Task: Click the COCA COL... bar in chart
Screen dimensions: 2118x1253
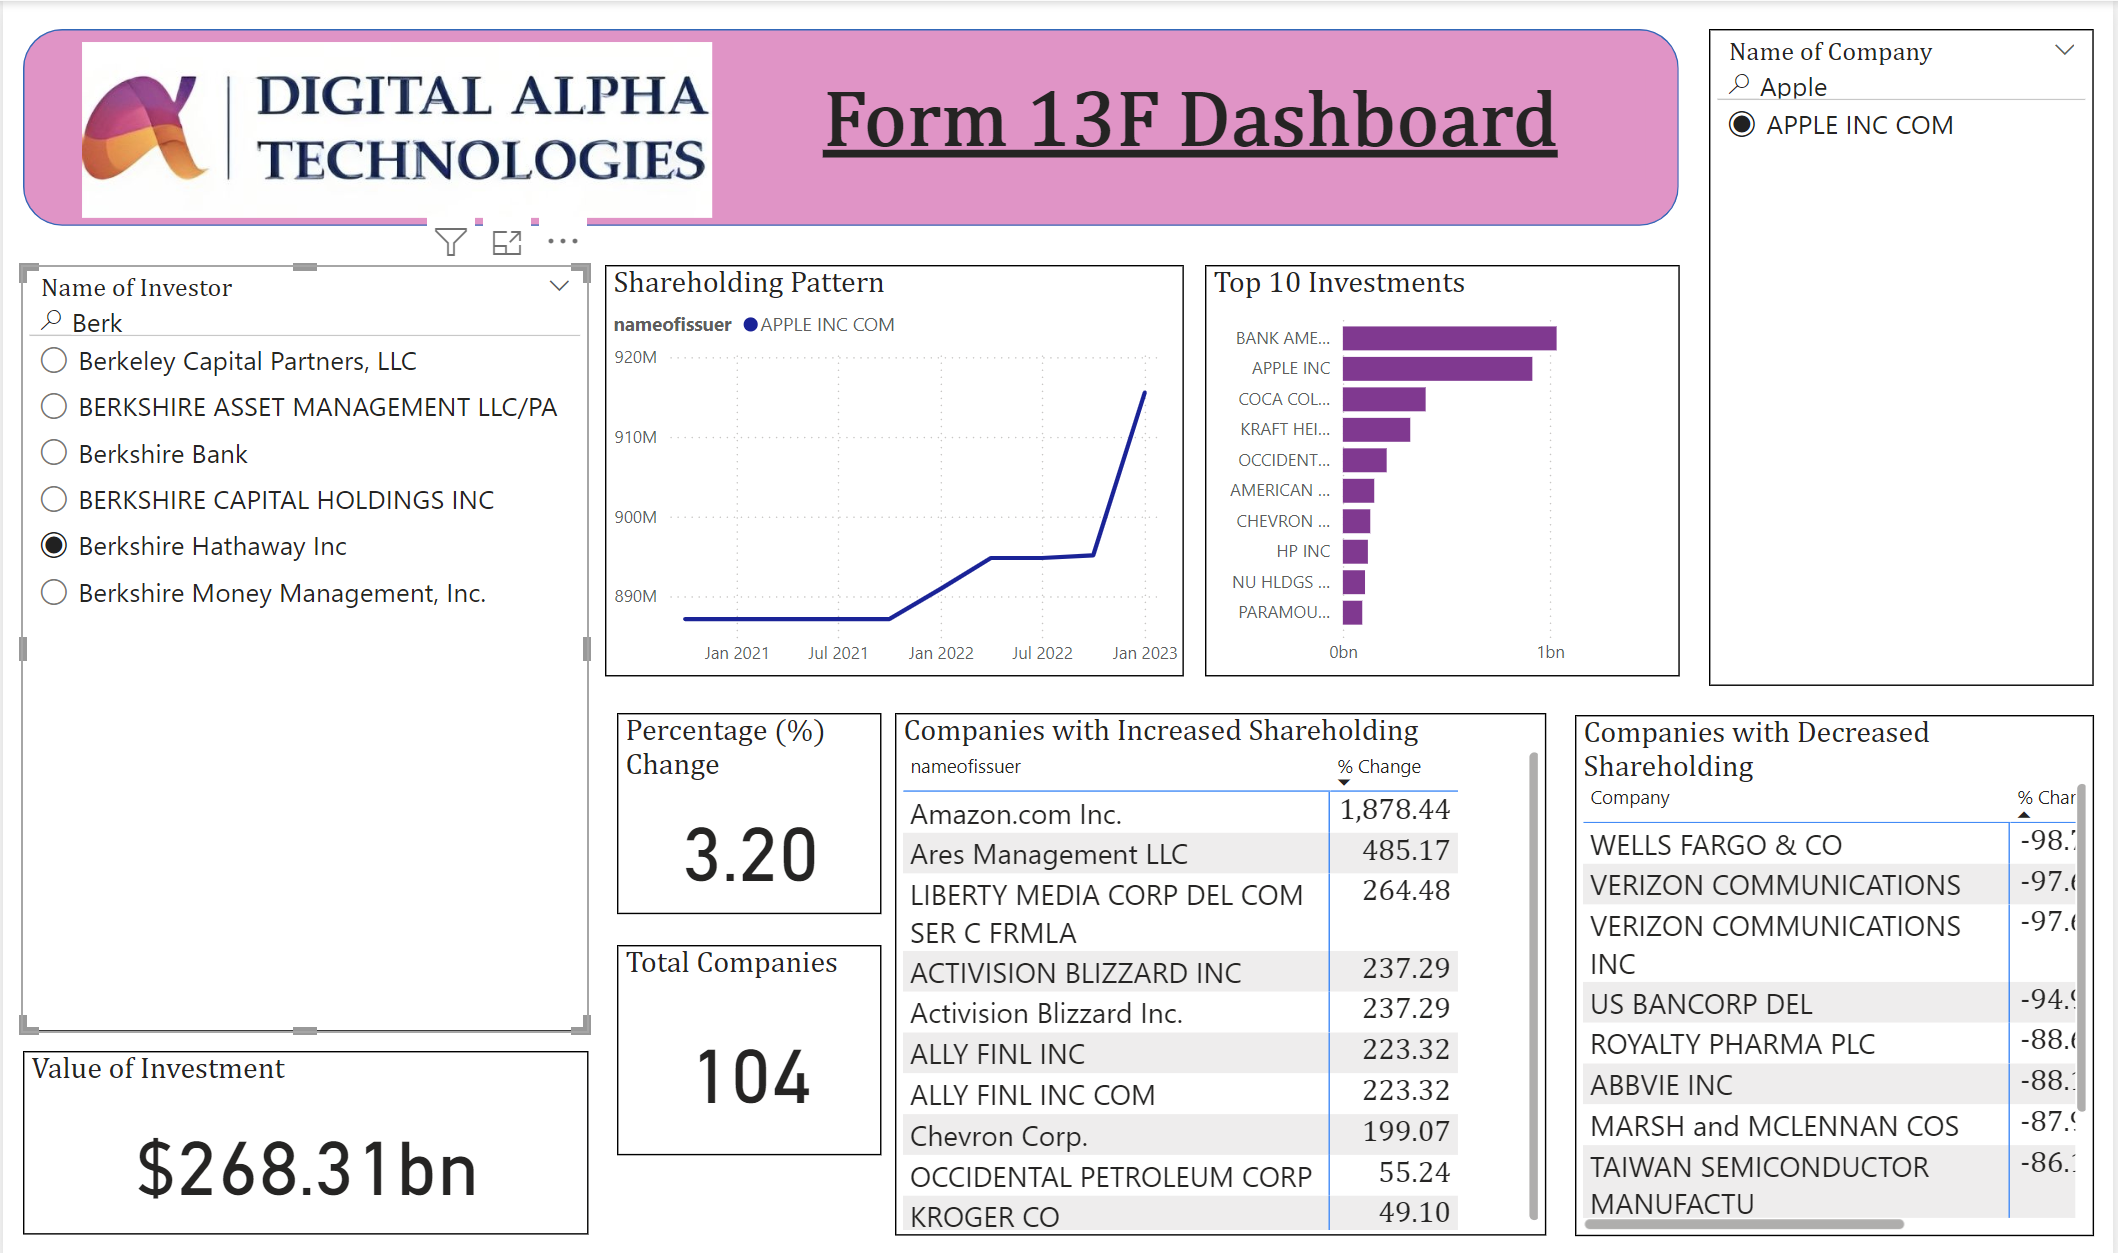Action: click(x=1384, y=399)
